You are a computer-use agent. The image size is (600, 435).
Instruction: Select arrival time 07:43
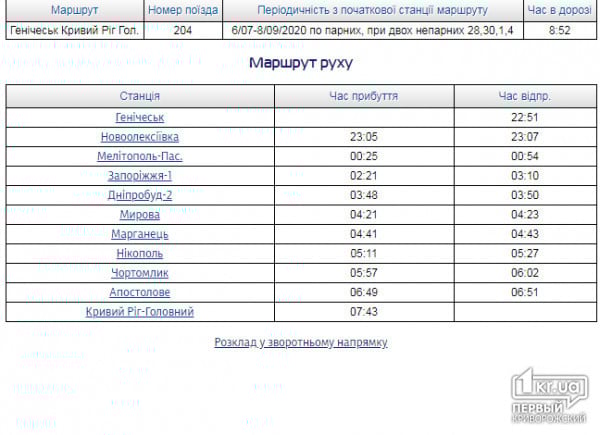click(364, 312)
